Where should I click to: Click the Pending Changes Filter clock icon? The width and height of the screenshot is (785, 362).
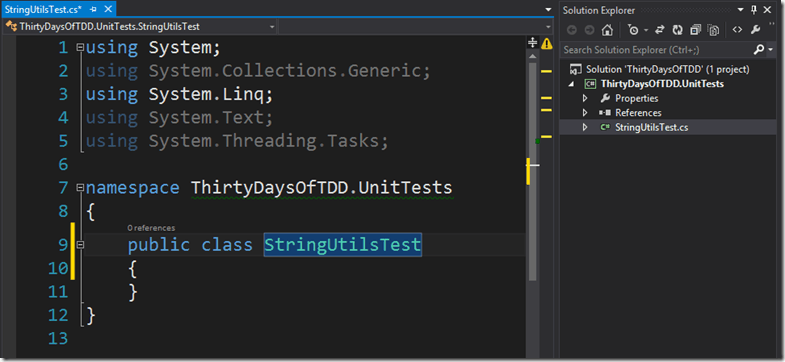[x=633, y=30]
